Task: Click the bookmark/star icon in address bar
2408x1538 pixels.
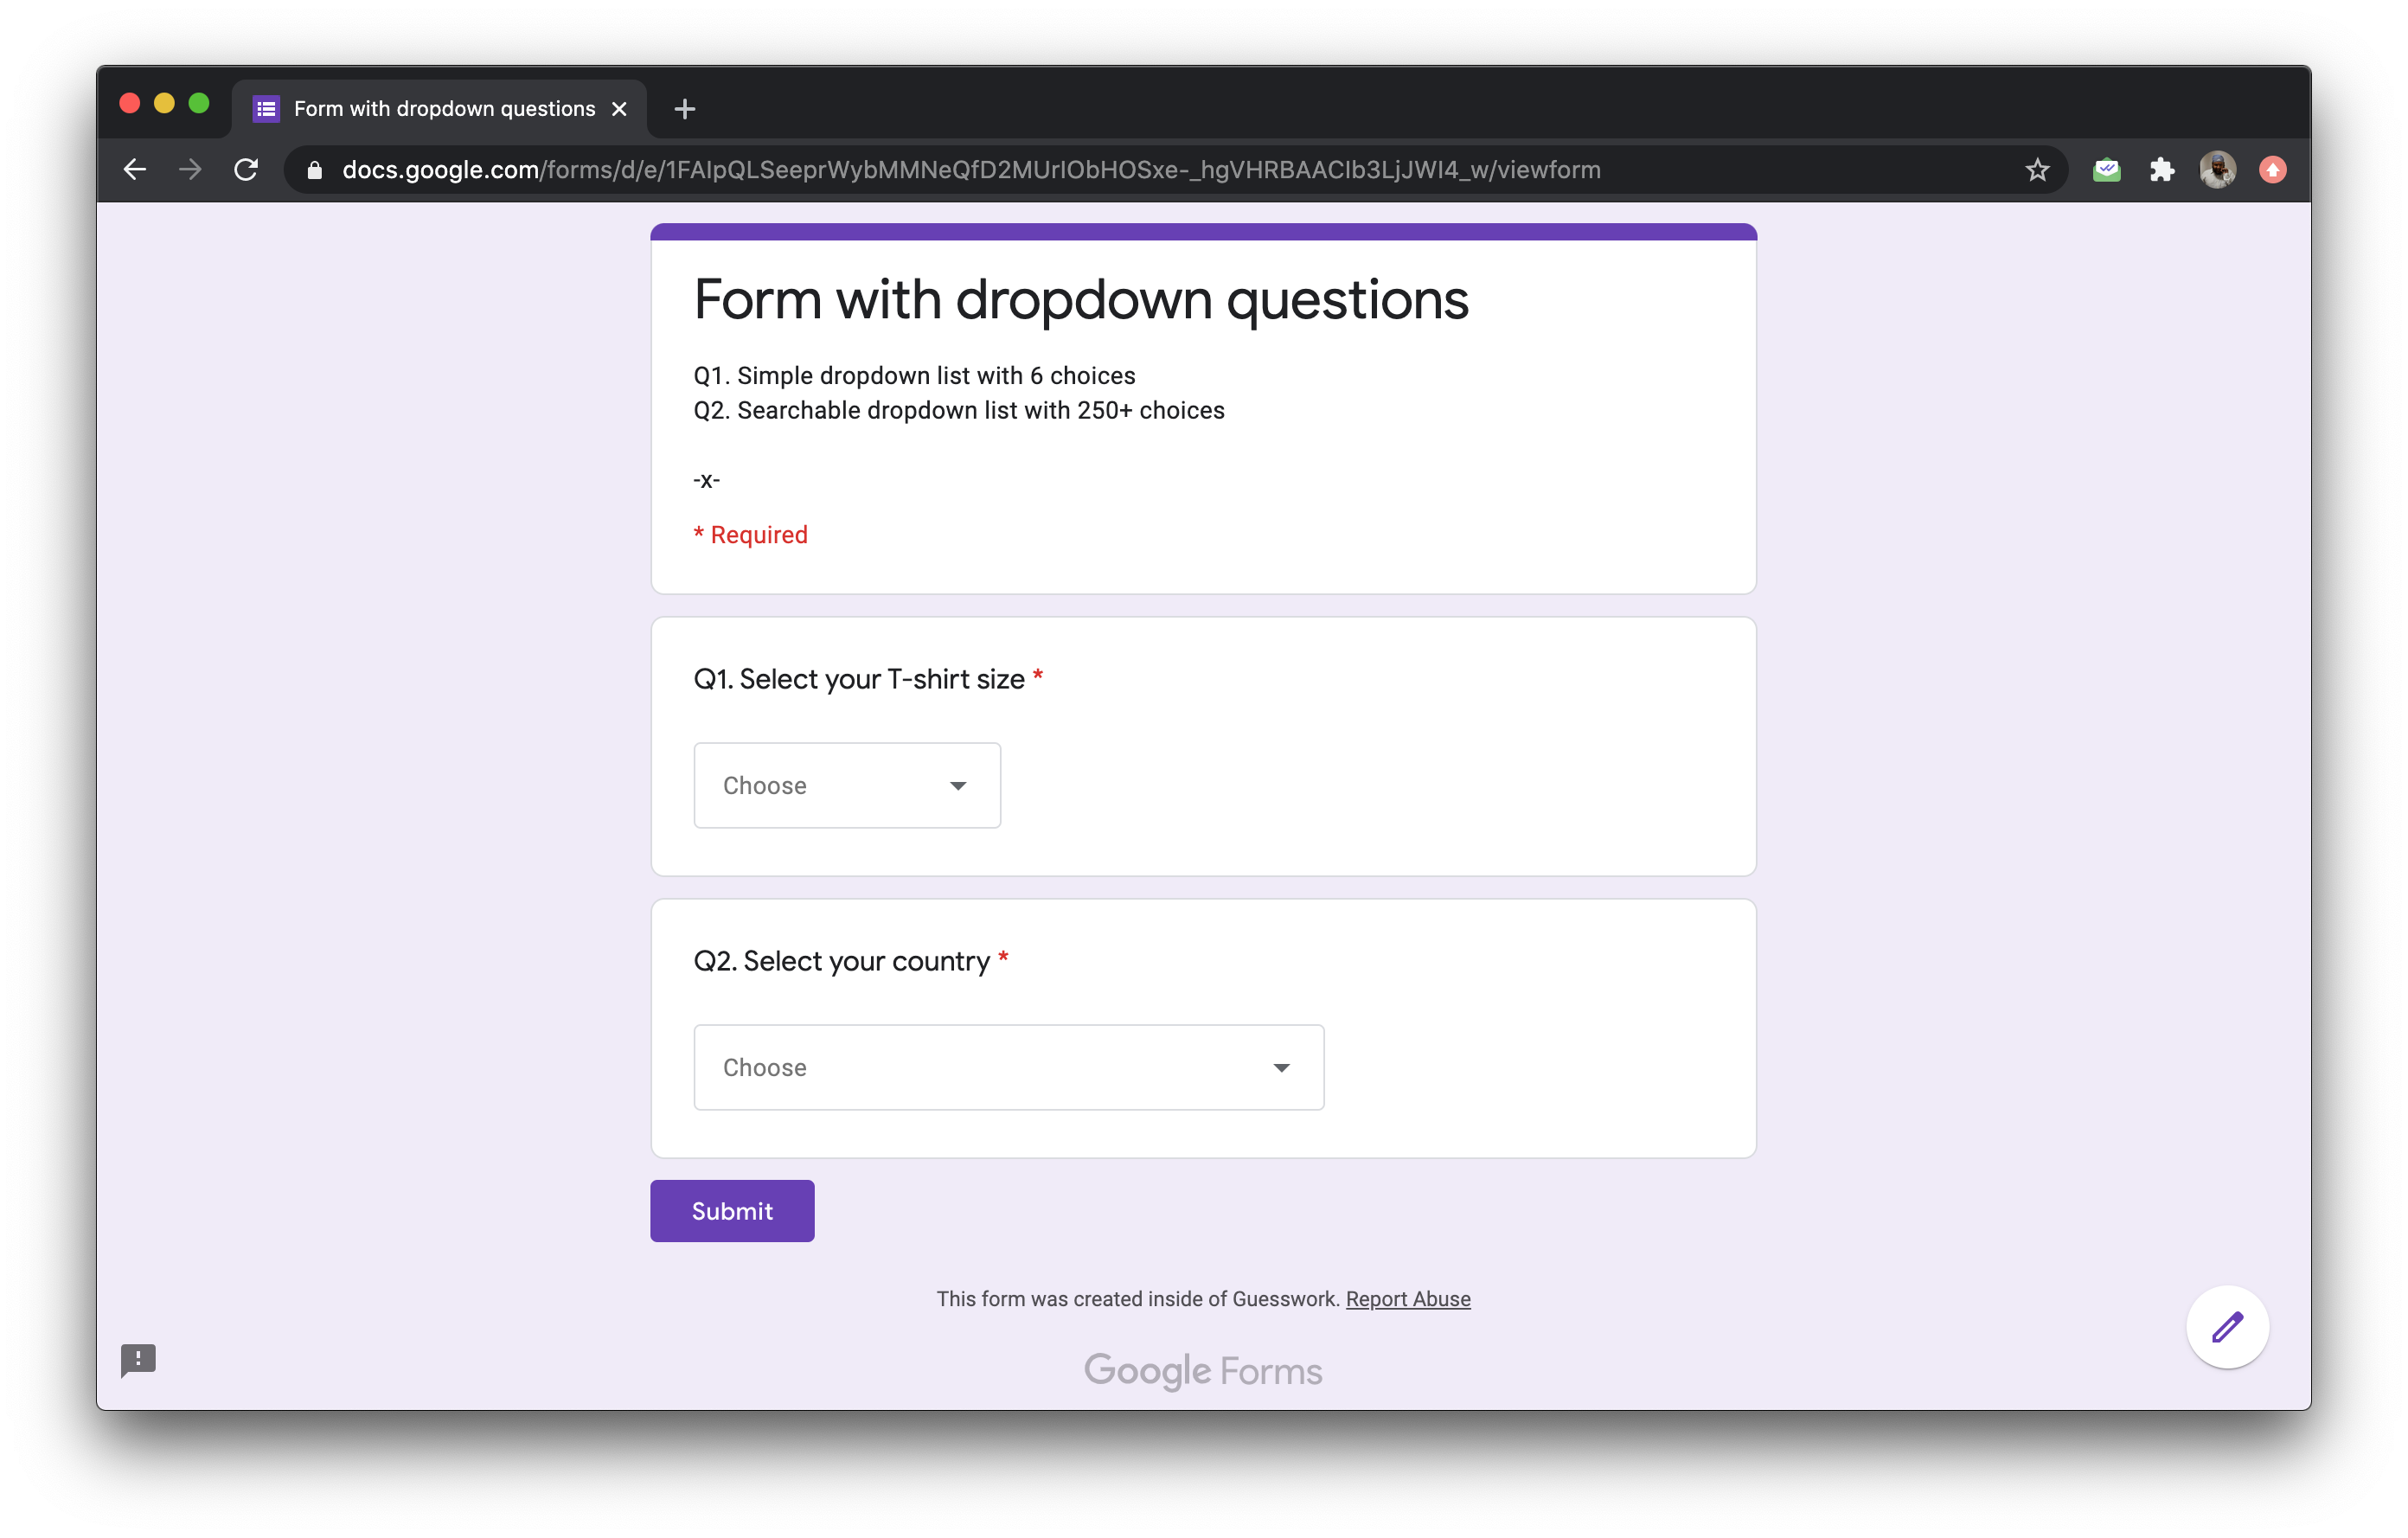Action: click(2034, 169)
